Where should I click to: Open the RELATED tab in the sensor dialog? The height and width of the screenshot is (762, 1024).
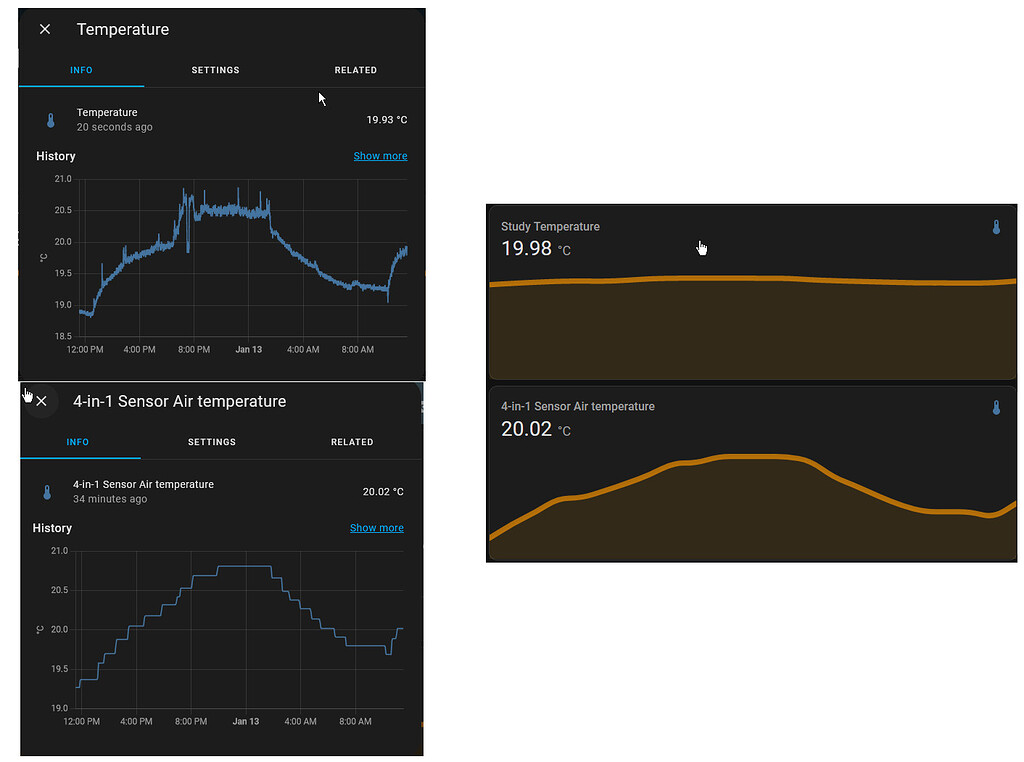(352, 441)
